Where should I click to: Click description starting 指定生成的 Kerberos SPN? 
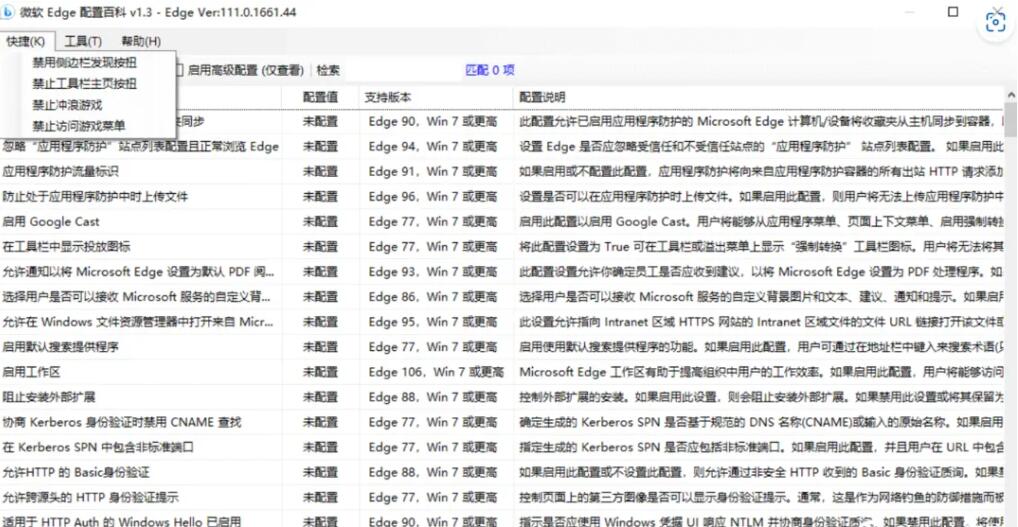[762, 447]
